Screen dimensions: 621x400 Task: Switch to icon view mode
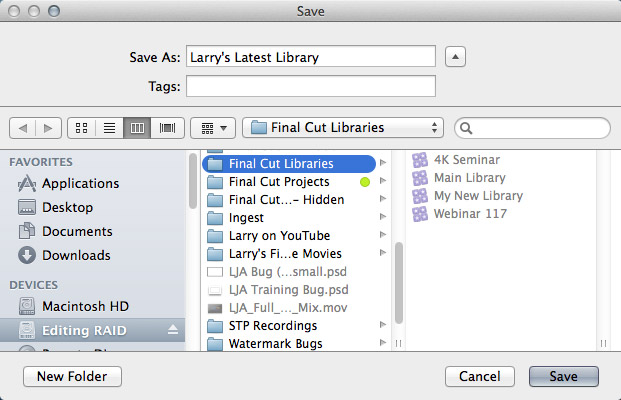coord(82,128)
